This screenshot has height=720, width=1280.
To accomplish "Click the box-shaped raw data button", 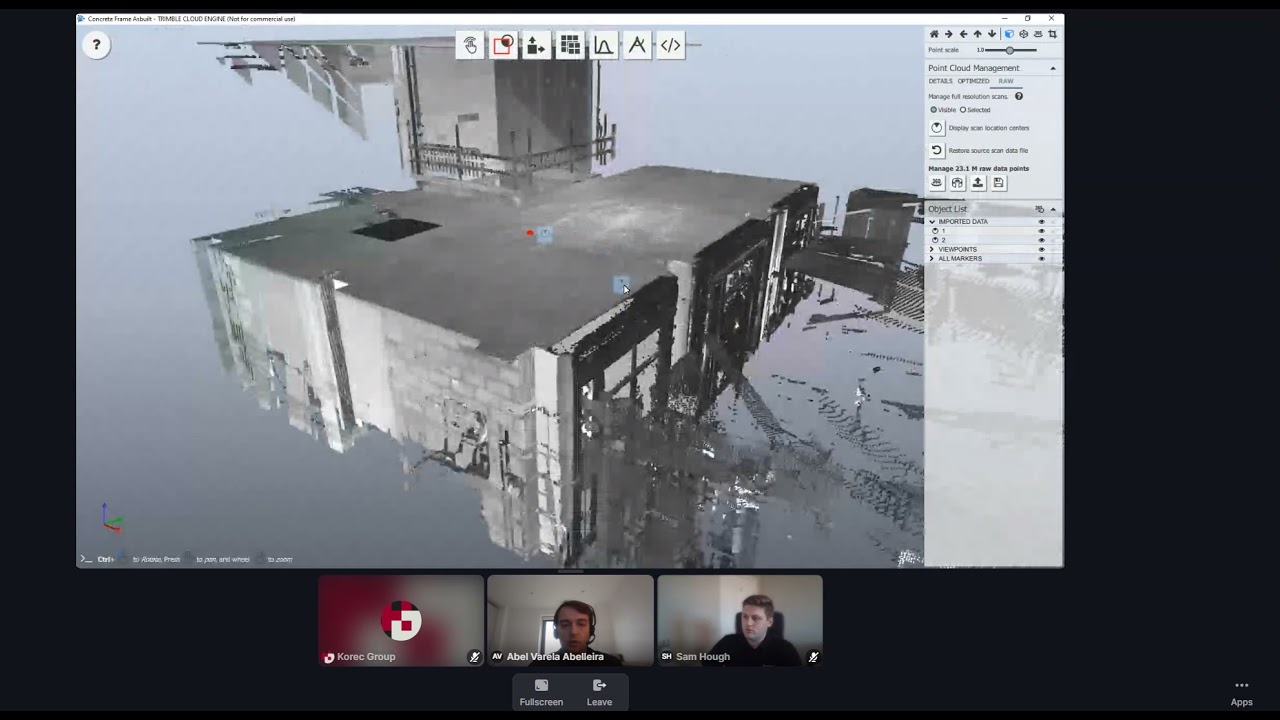I will pyautogui.click(x=957, y=183).
